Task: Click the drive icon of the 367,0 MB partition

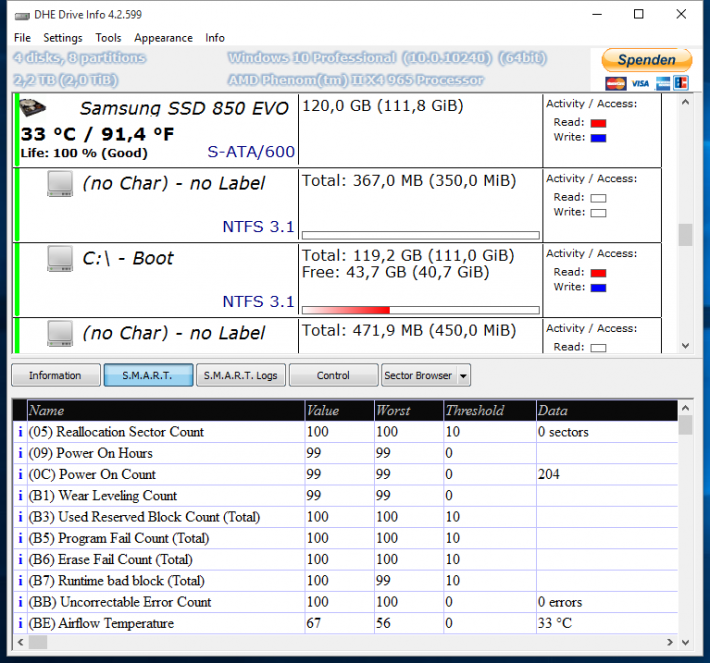Action: click(x=60, y=183)
